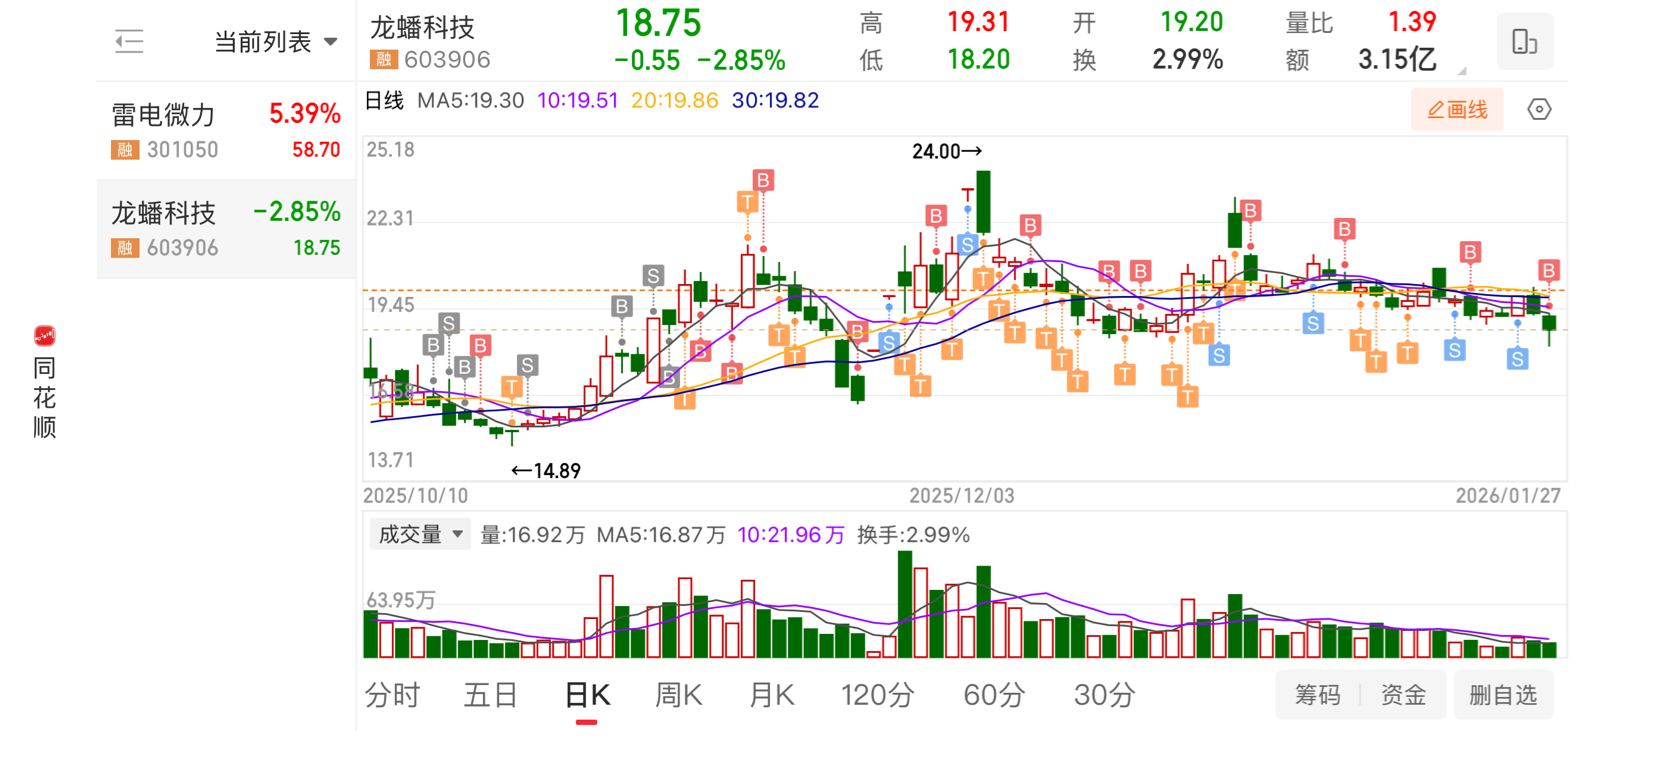This screenshot has width=1665, height=768.
Task: Click the 开 19.20 open value
Action: coord(1191,22)
